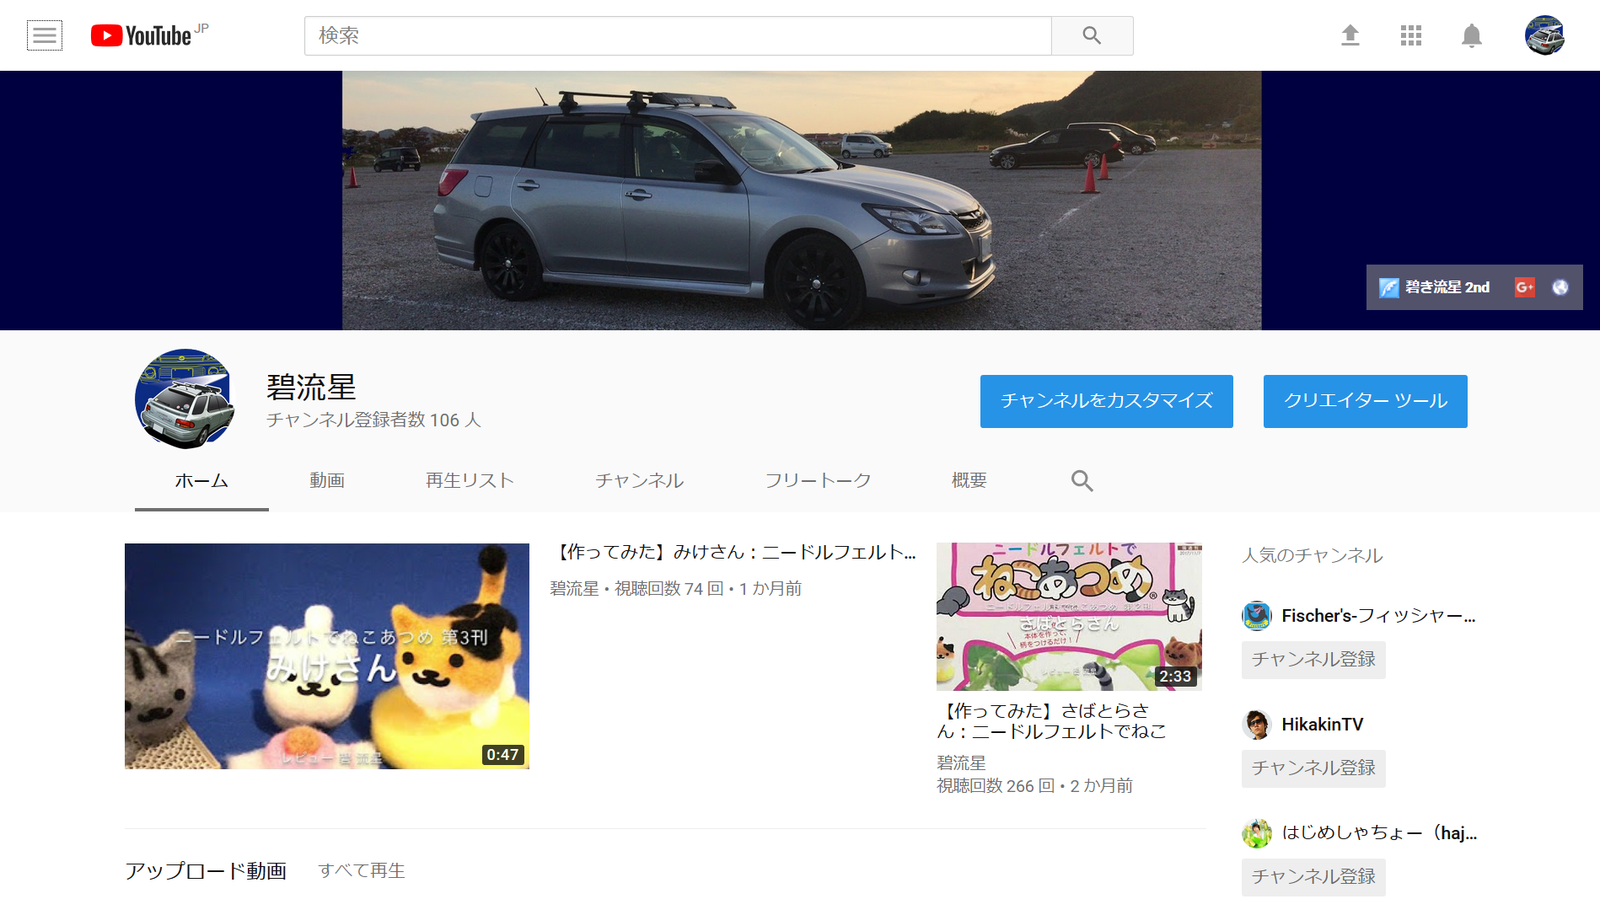
Task: Open the チャンネル tab
Action: tap(640, 481)
